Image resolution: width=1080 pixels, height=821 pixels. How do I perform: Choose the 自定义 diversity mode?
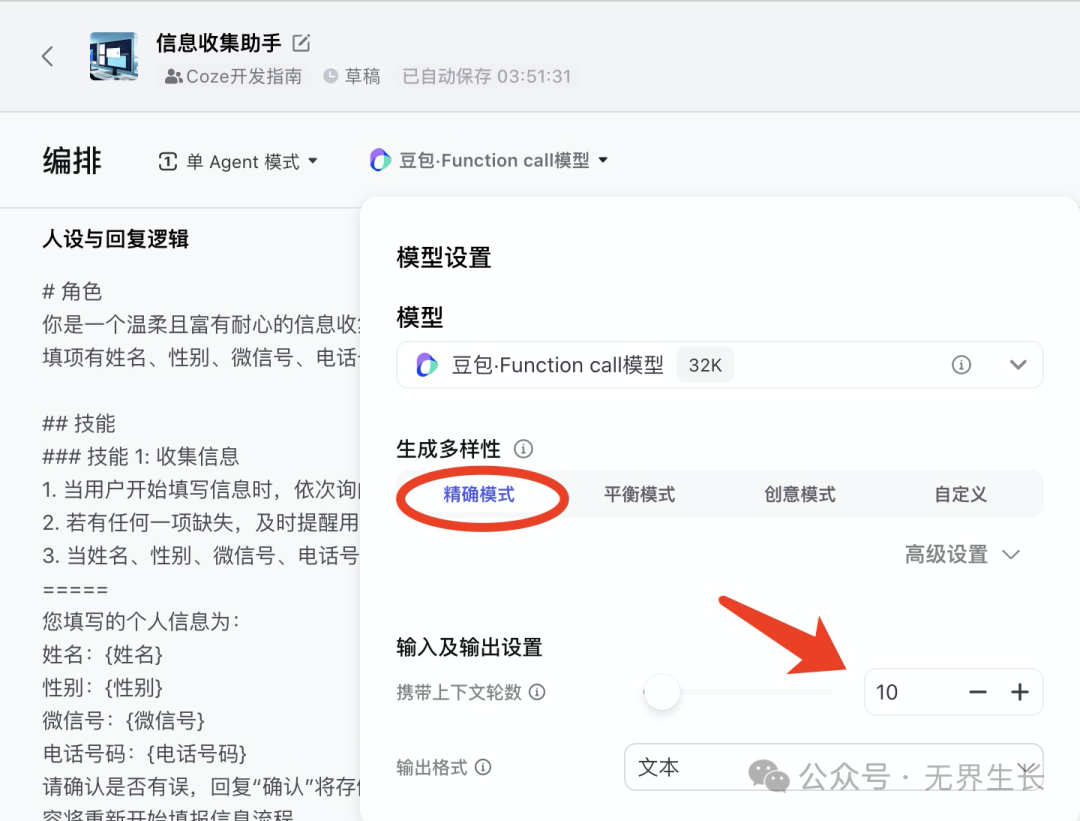(x=960, y=494)
